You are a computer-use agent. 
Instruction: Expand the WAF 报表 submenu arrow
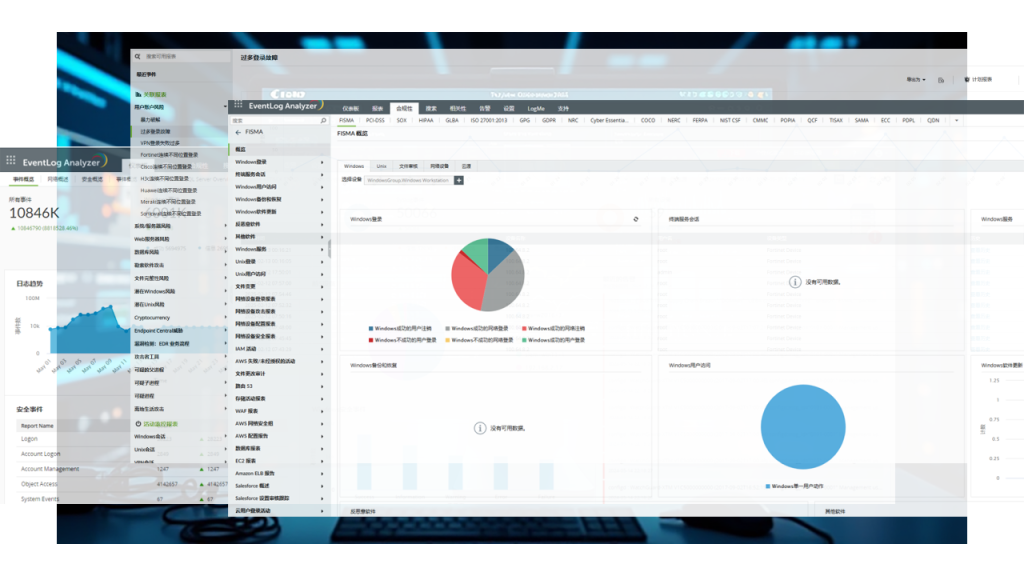tap(322, 411)
